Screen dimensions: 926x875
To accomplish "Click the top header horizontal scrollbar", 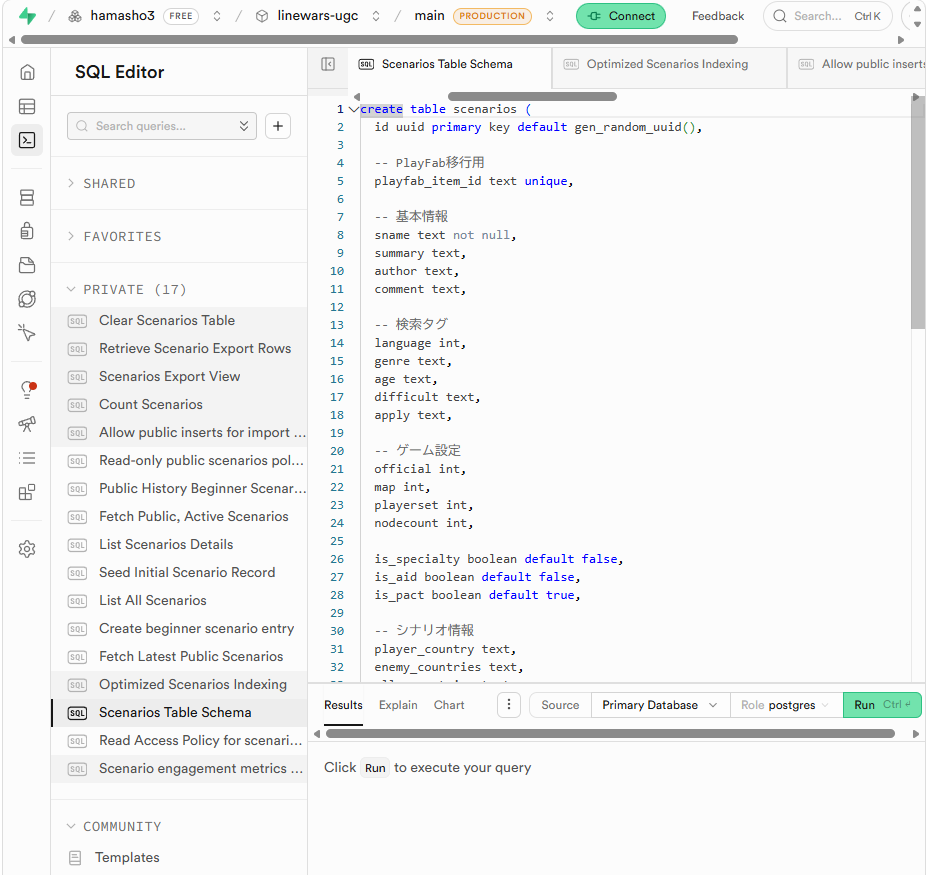I will pos(379,40).
